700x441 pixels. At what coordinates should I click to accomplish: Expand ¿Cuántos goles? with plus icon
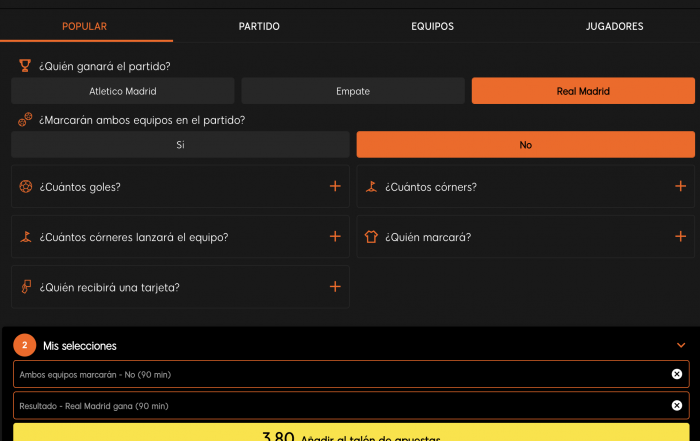tap(335, 186)
